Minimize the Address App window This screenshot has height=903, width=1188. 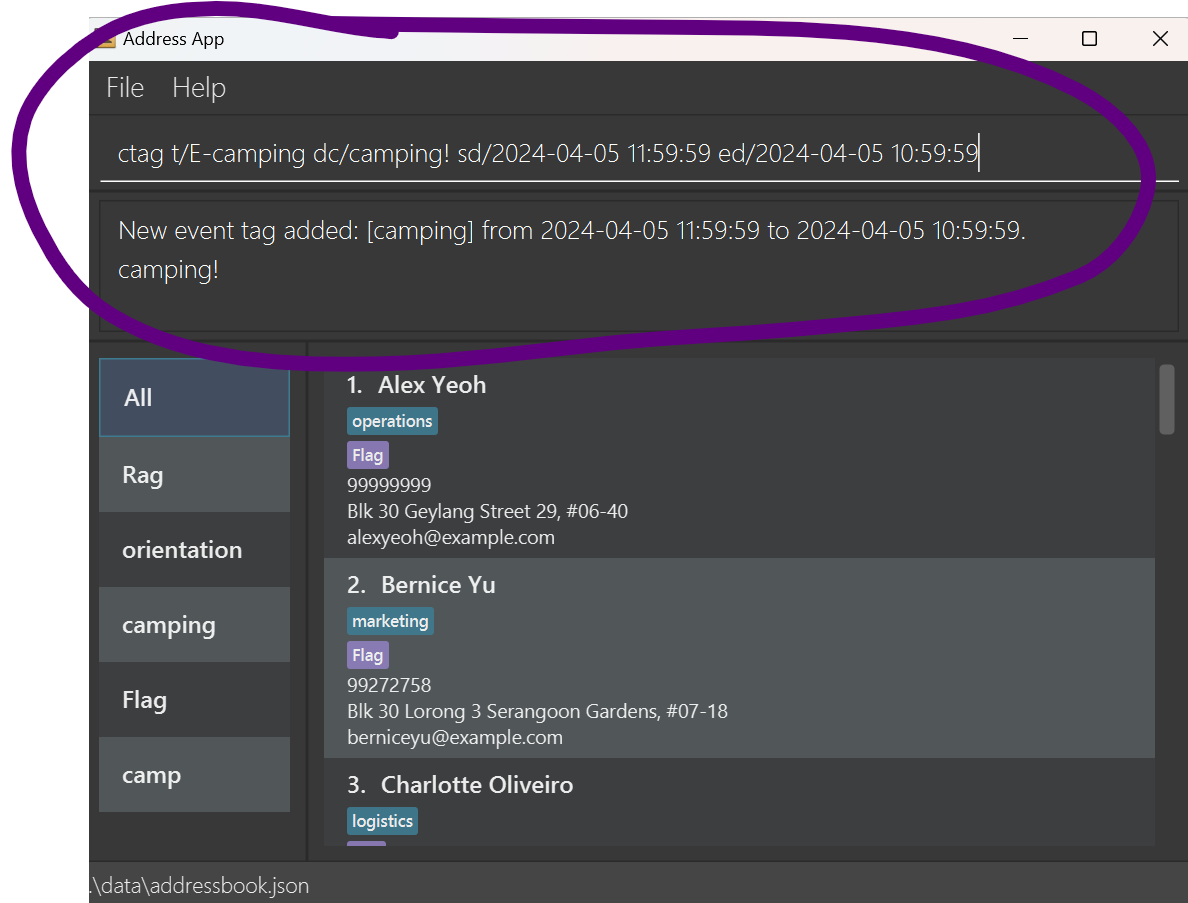point(1021,39)
